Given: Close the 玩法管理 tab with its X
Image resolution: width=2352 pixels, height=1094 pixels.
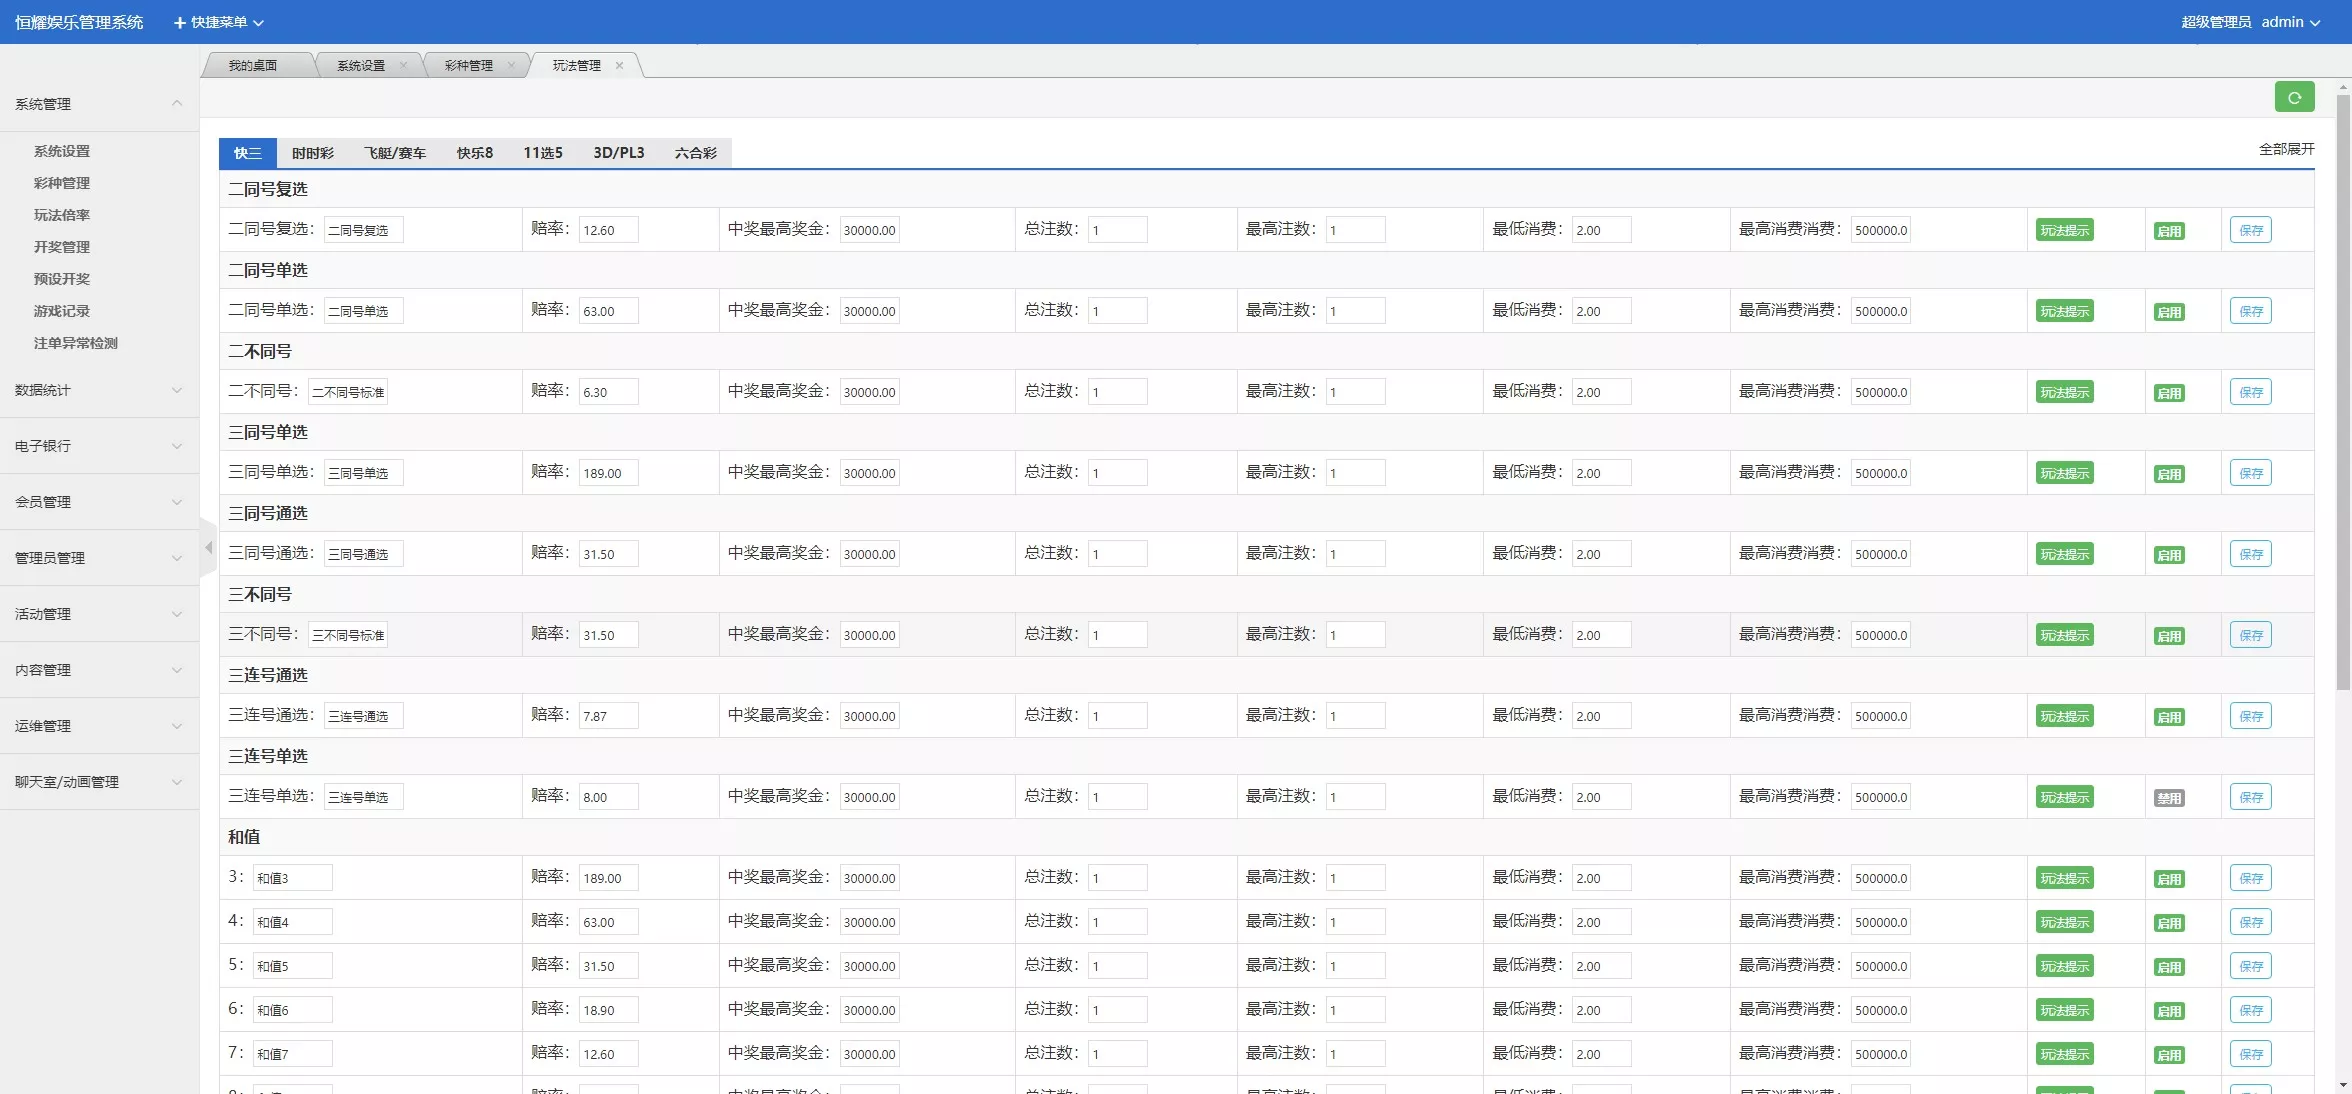Looking at the screenshot, I should point(619,66).
